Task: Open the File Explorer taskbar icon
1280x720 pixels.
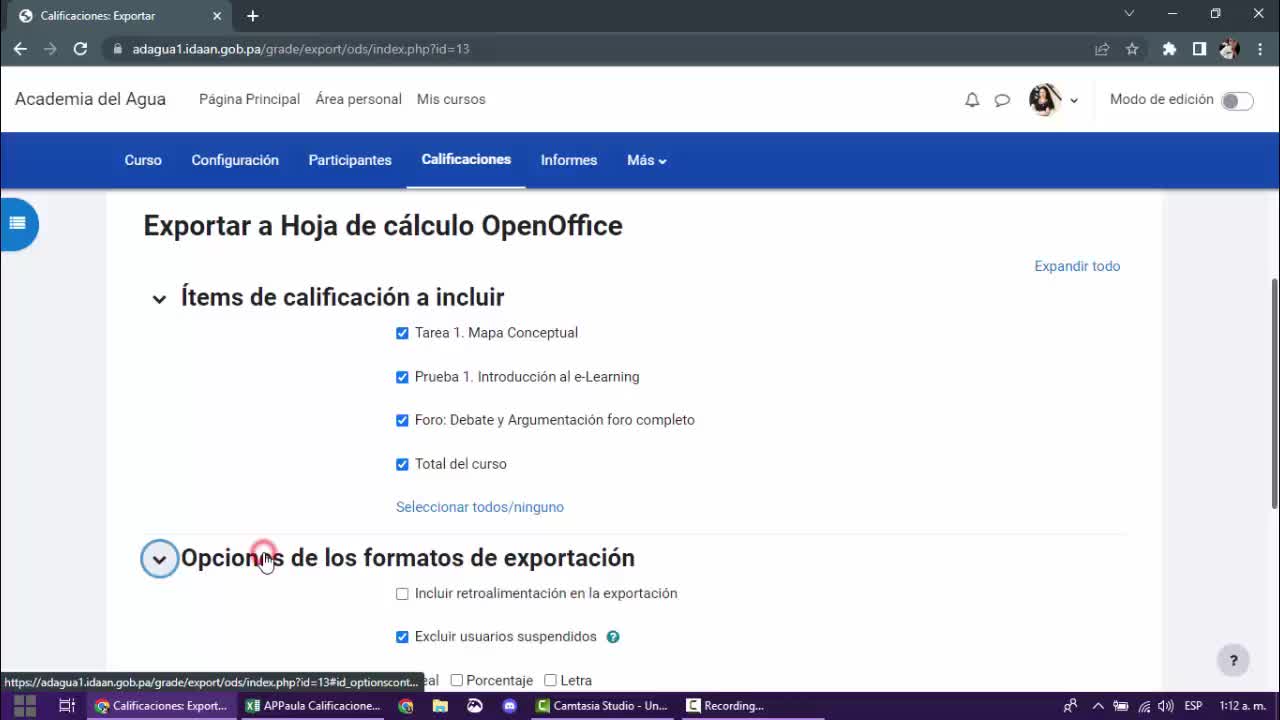Action: [x=440, y=706]
